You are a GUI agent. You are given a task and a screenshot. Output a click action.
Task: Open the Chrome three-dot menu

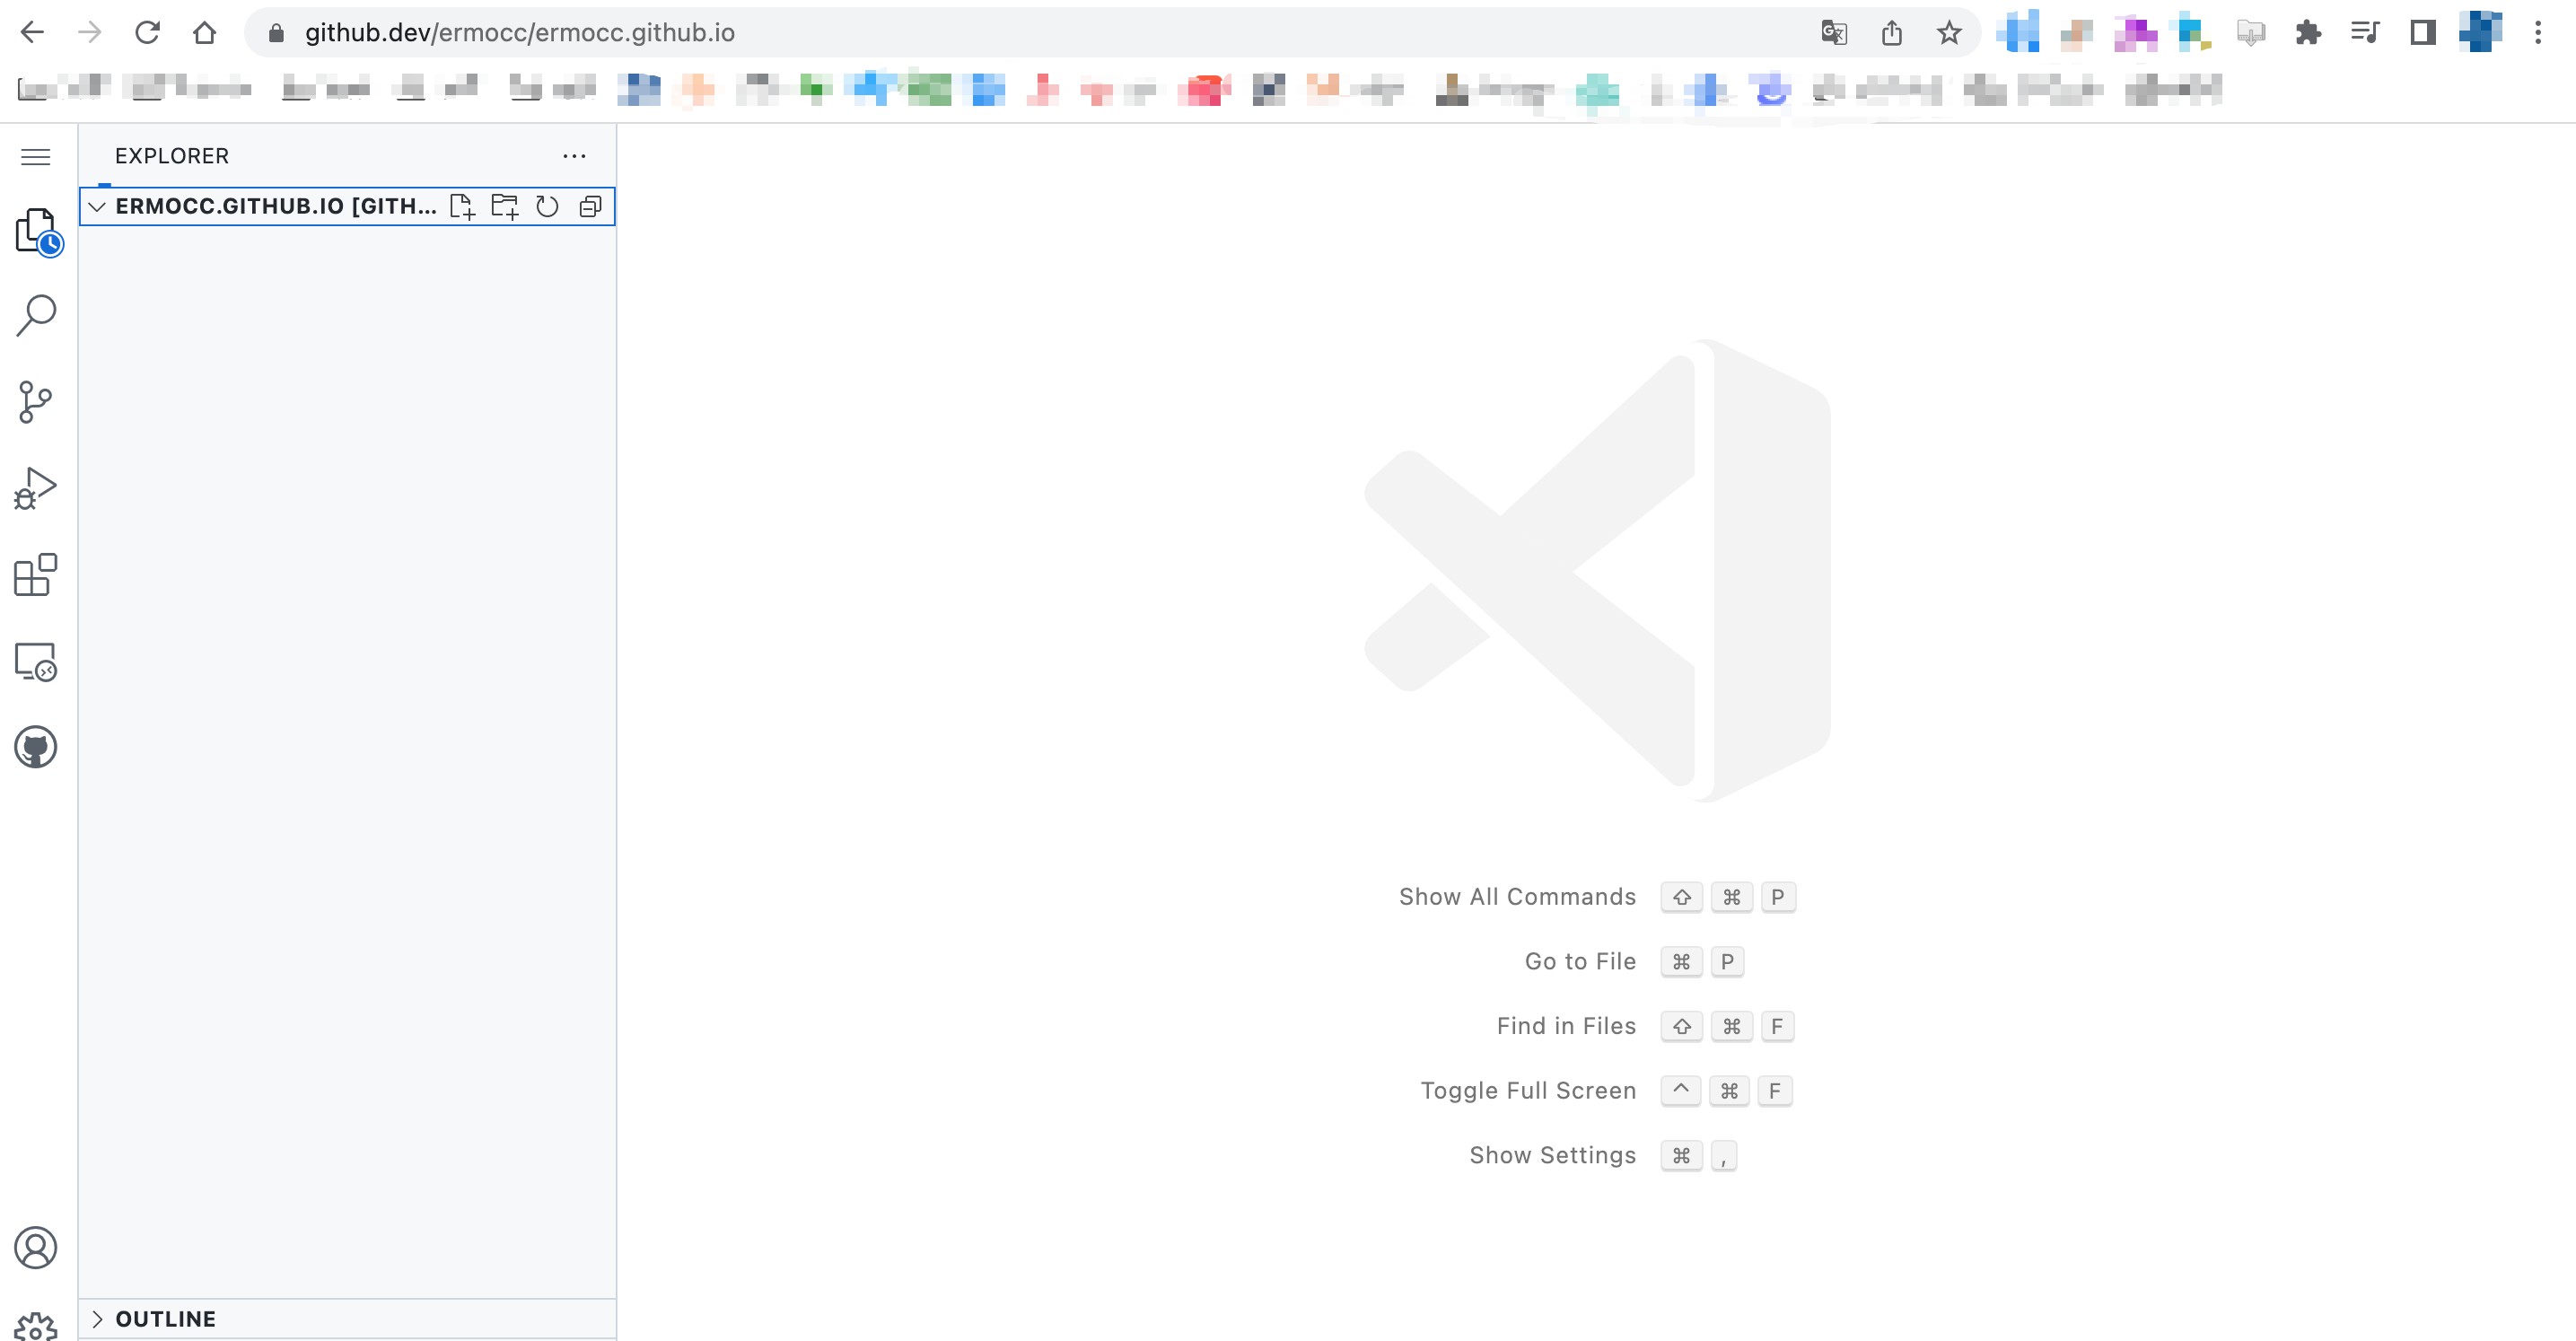pyautogui.click(x=2538, y=33)
